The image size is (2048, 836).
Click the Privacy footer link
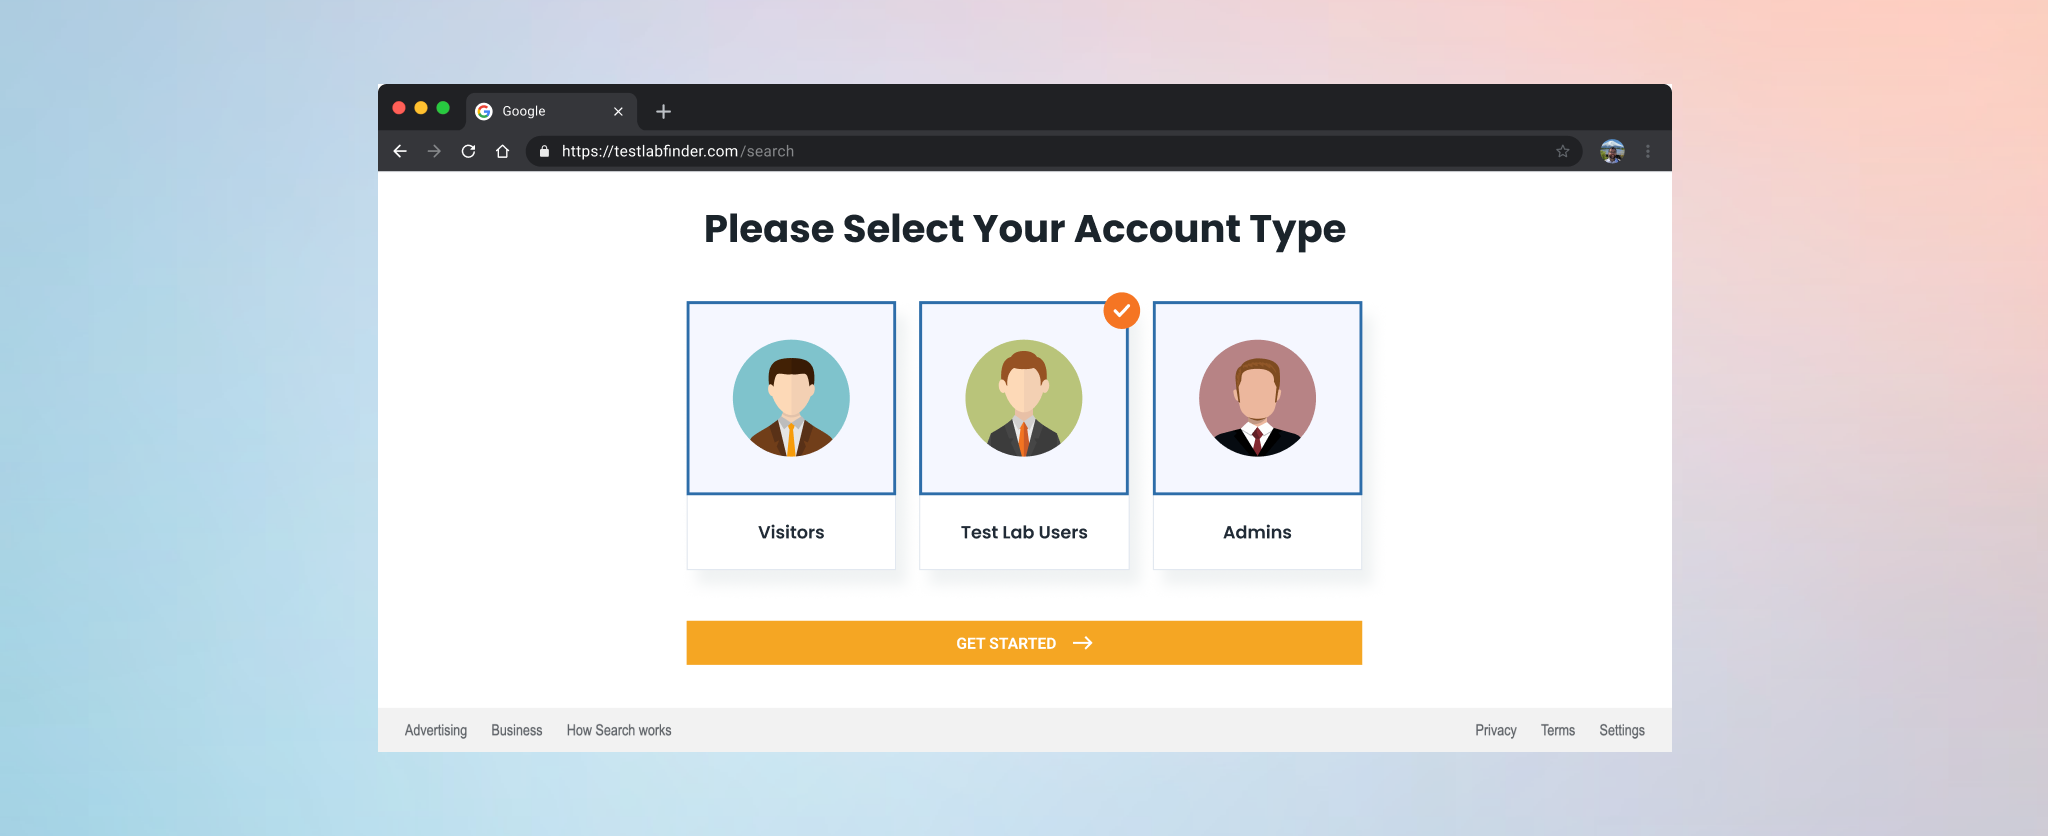(x=1495, y=730)
